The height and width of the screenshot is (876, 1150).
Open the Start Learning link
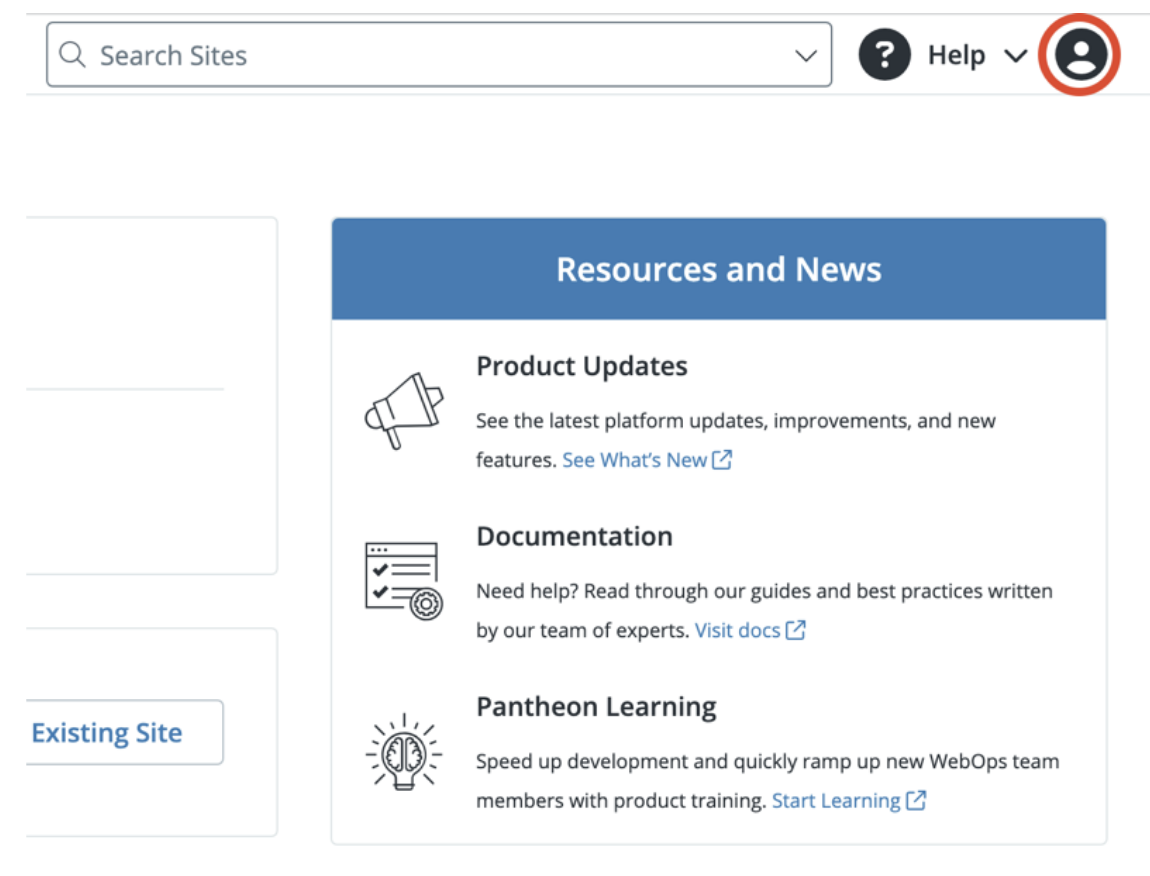[836, 801]
